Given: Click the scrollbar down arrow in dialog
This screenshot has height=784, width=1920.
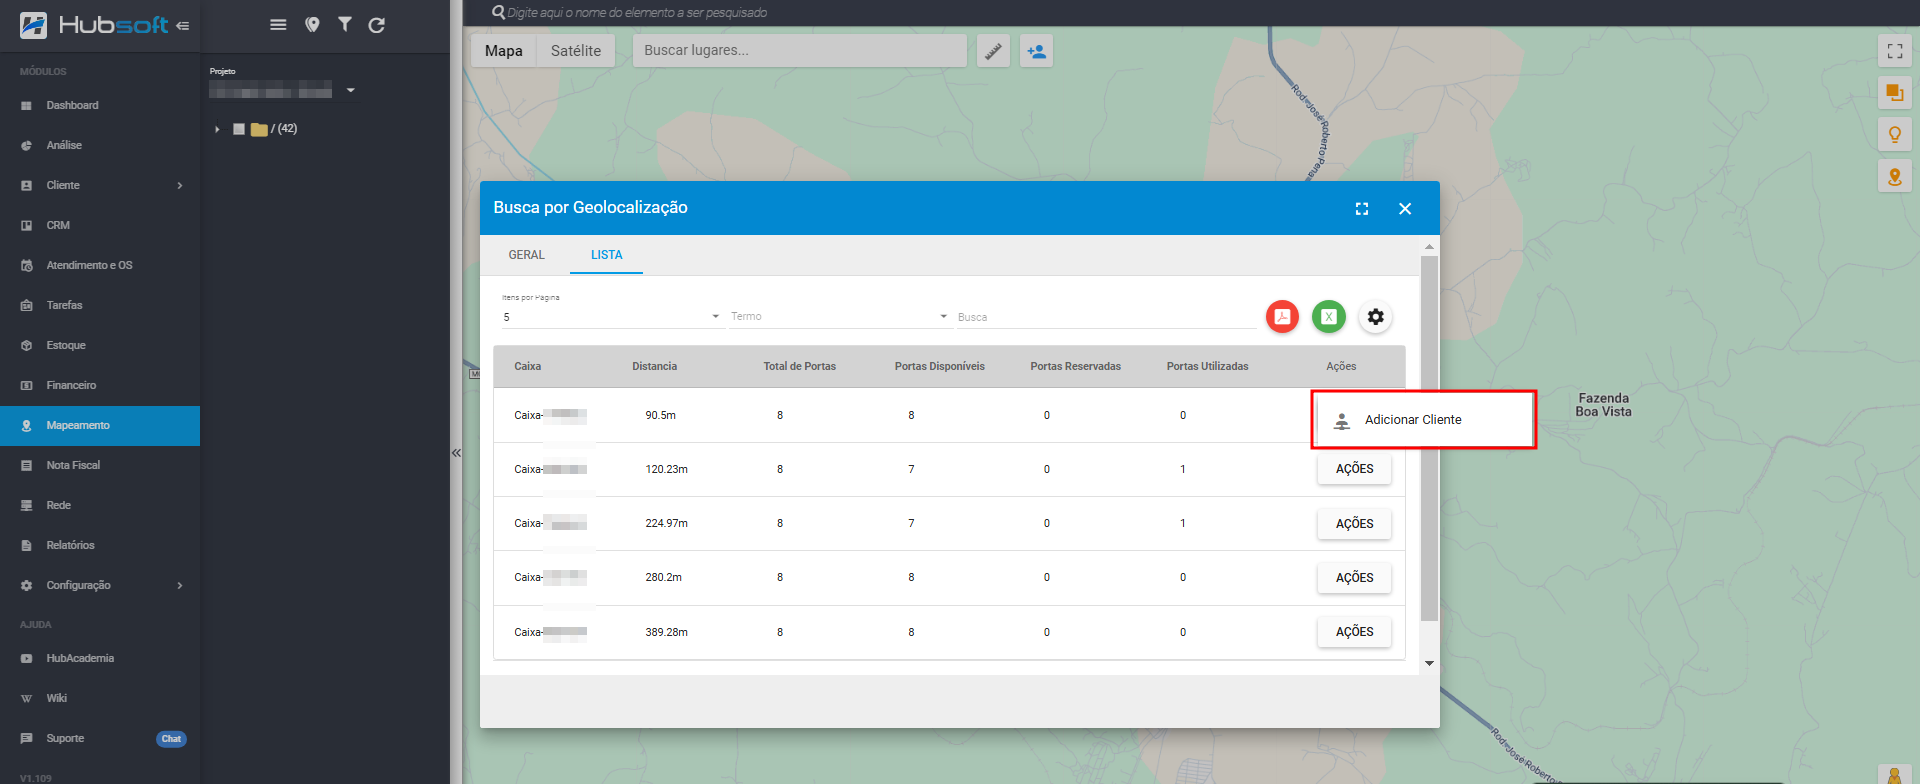Looking at the screenshot, I should click(1430, 663).
